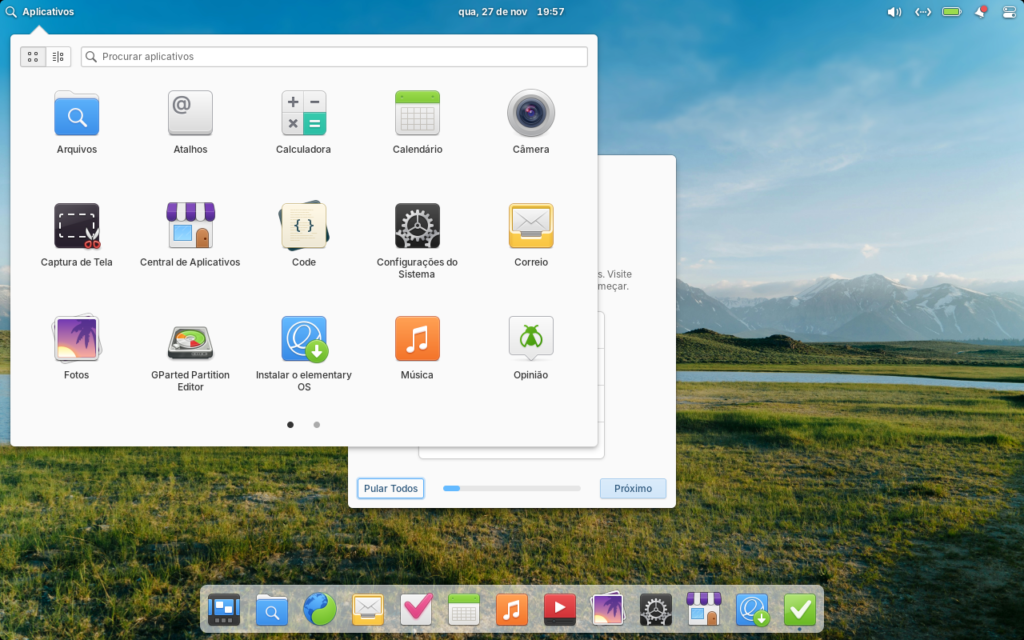Open Mail from the dock
This screenshot has width=1024, height=640.
coord(368,609)
